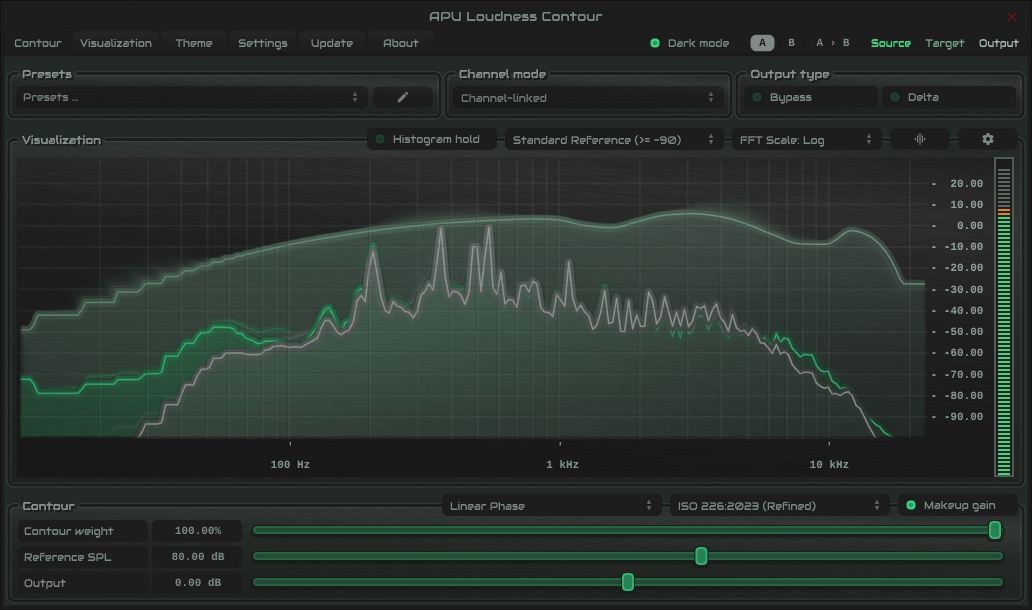Click the APU Loudness Contour title
The width and height of the screenshot is (1032, 610).
click(515, 16)
